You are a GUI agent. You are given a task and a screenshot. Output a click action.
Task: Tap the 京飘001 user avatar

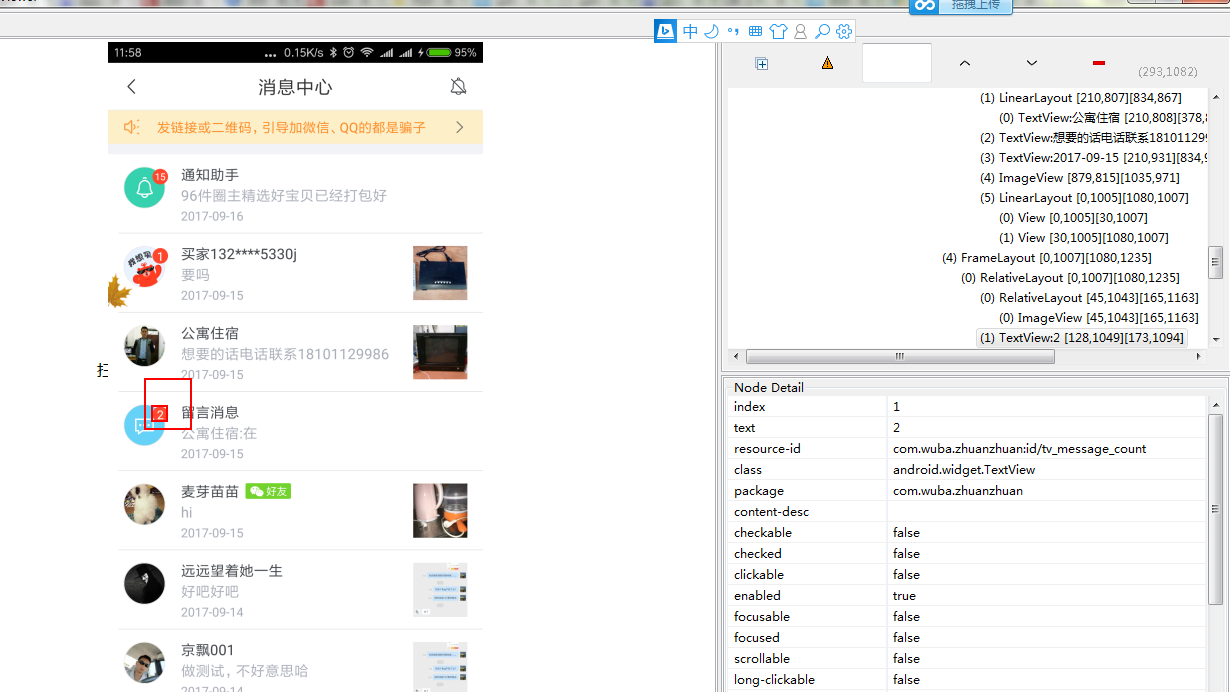144,662
